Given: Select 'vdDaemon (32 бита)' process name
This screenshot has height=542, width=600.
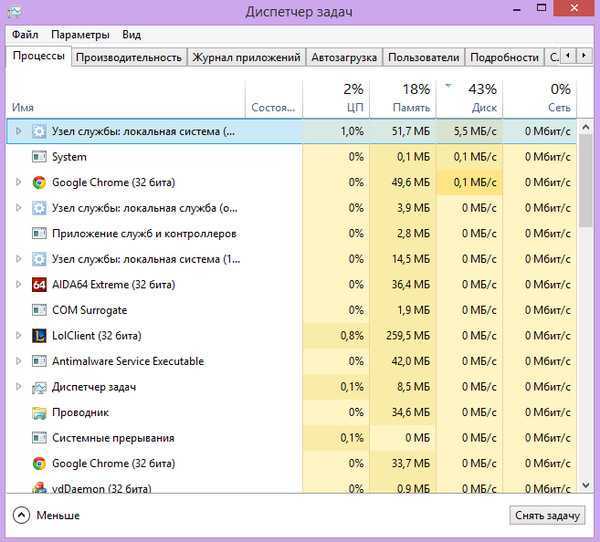Looking at the screenshot, I should 102,488.
